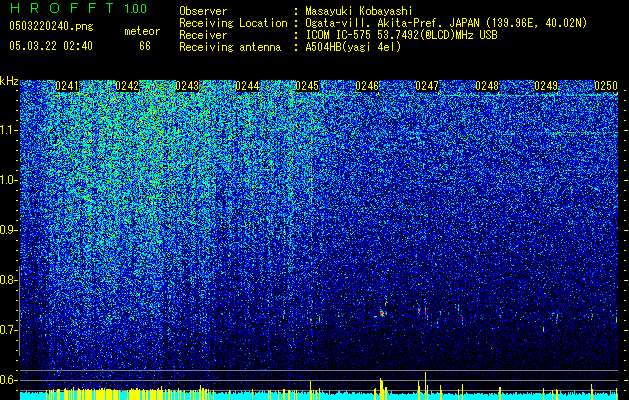Click the date stamp 05.03.22 02:40
The height and width of the screenshot is (400, 629).
pos(51,46)
